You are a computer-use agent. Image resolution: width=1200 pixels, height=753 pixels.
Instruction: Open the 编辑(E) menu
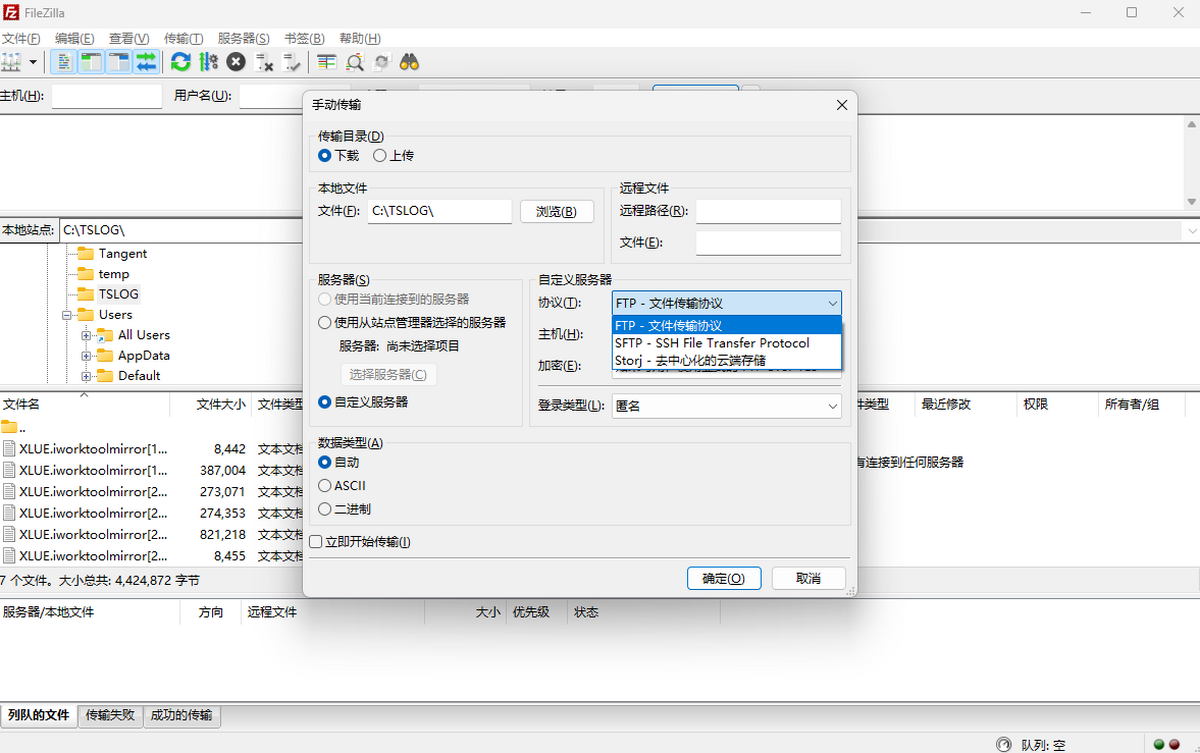[75, 38]
